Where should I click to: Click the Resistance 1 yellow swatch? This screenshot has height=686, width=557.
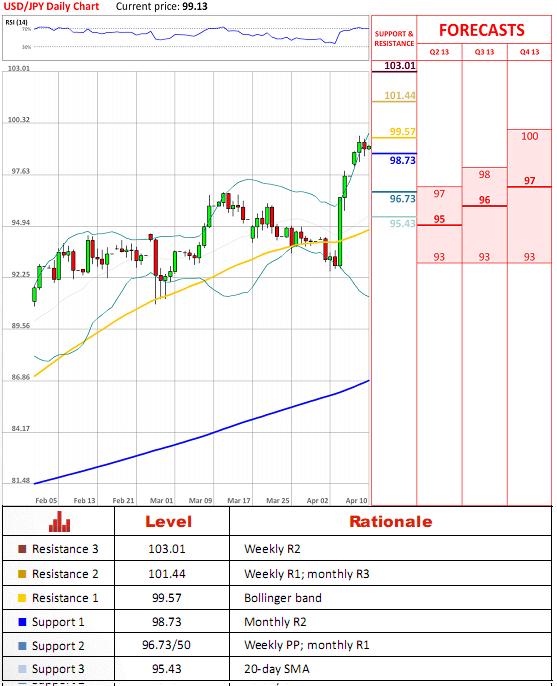22,598
